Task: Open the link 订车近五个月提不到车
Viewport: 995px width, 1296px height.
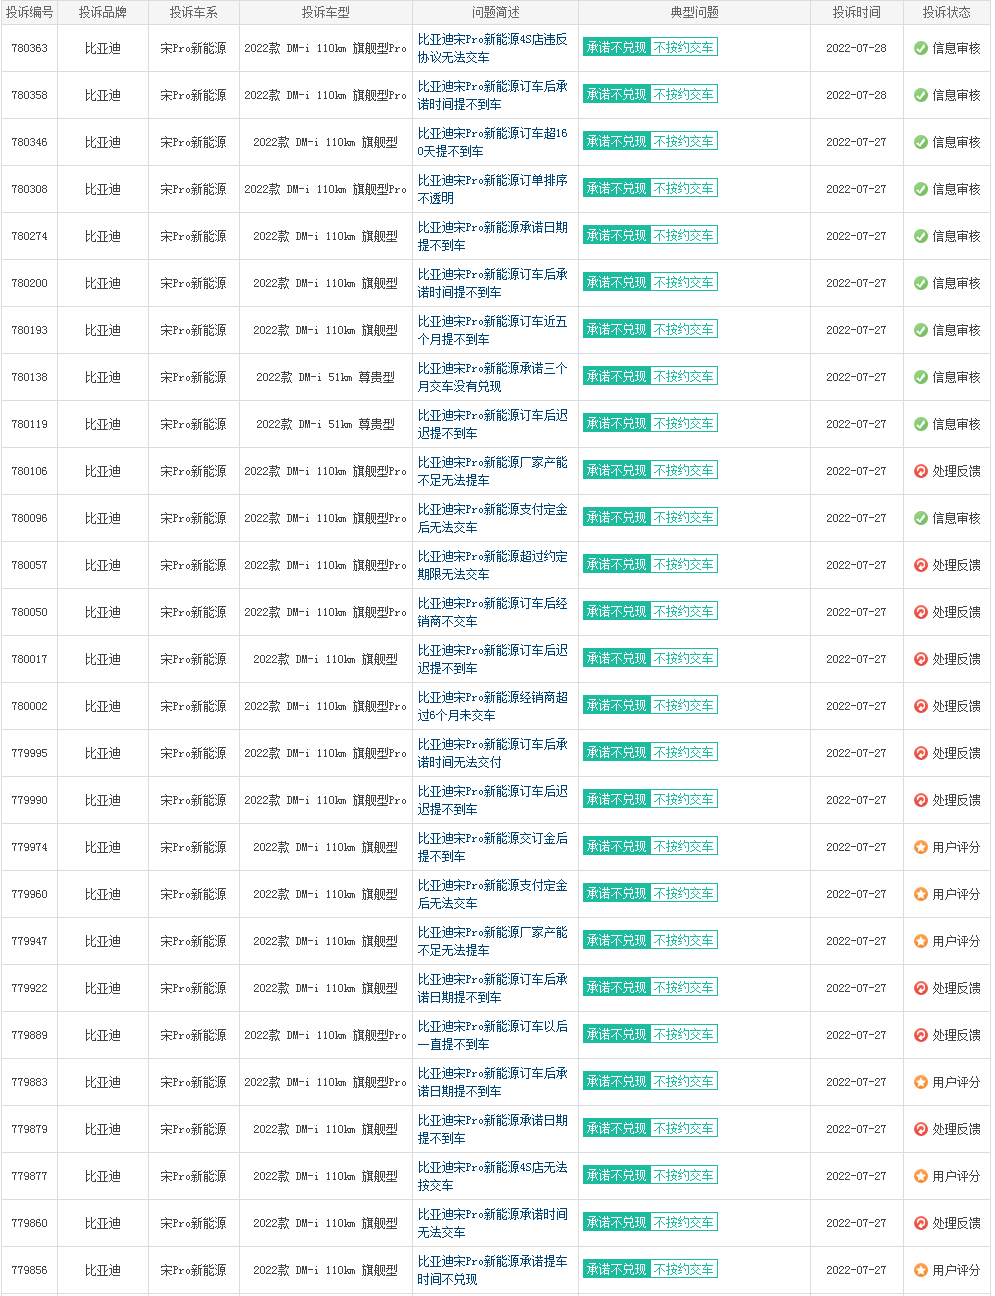Action: click(x=492, y=330)
